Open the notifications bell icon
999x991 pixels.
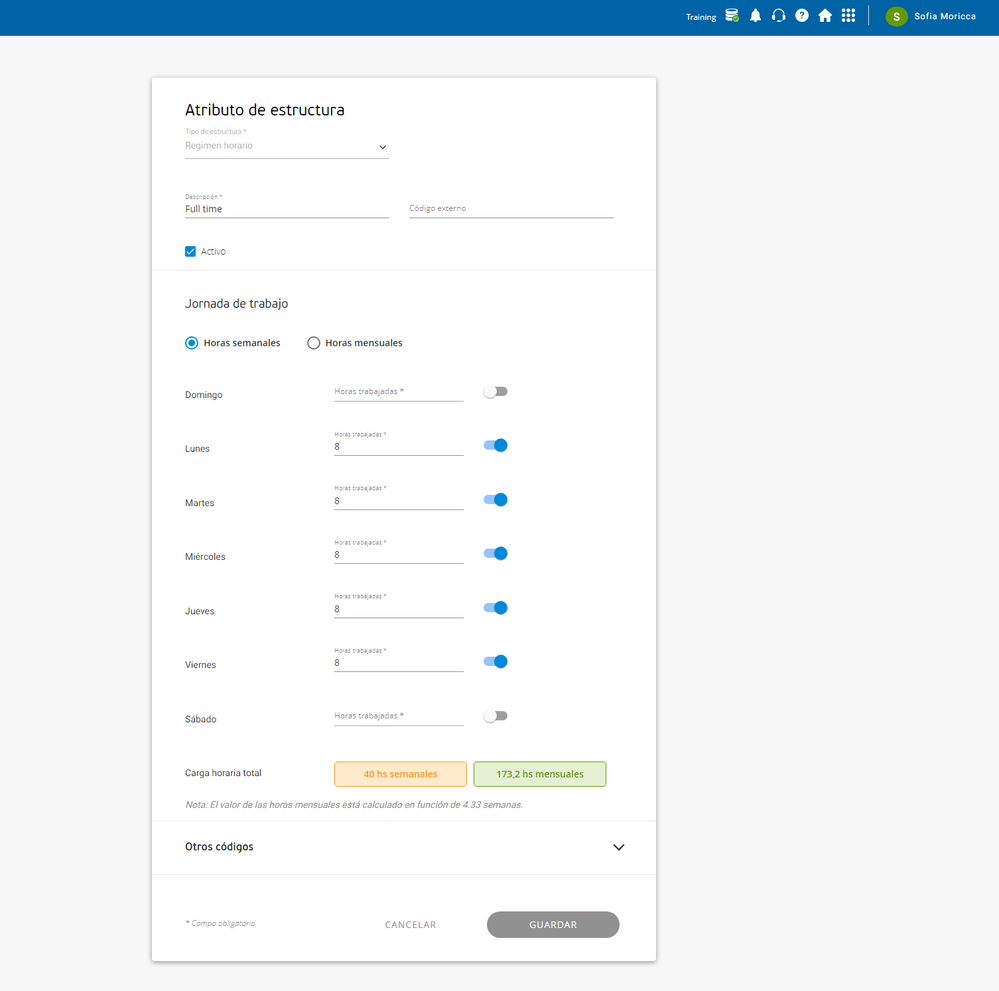click(x=755, y=16)
